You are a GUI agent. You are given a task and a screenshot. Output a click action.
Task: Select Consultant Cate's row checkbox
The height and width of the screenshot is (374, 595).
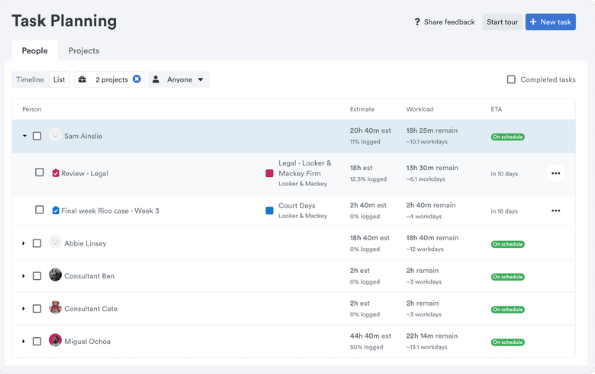coord(37,308)
